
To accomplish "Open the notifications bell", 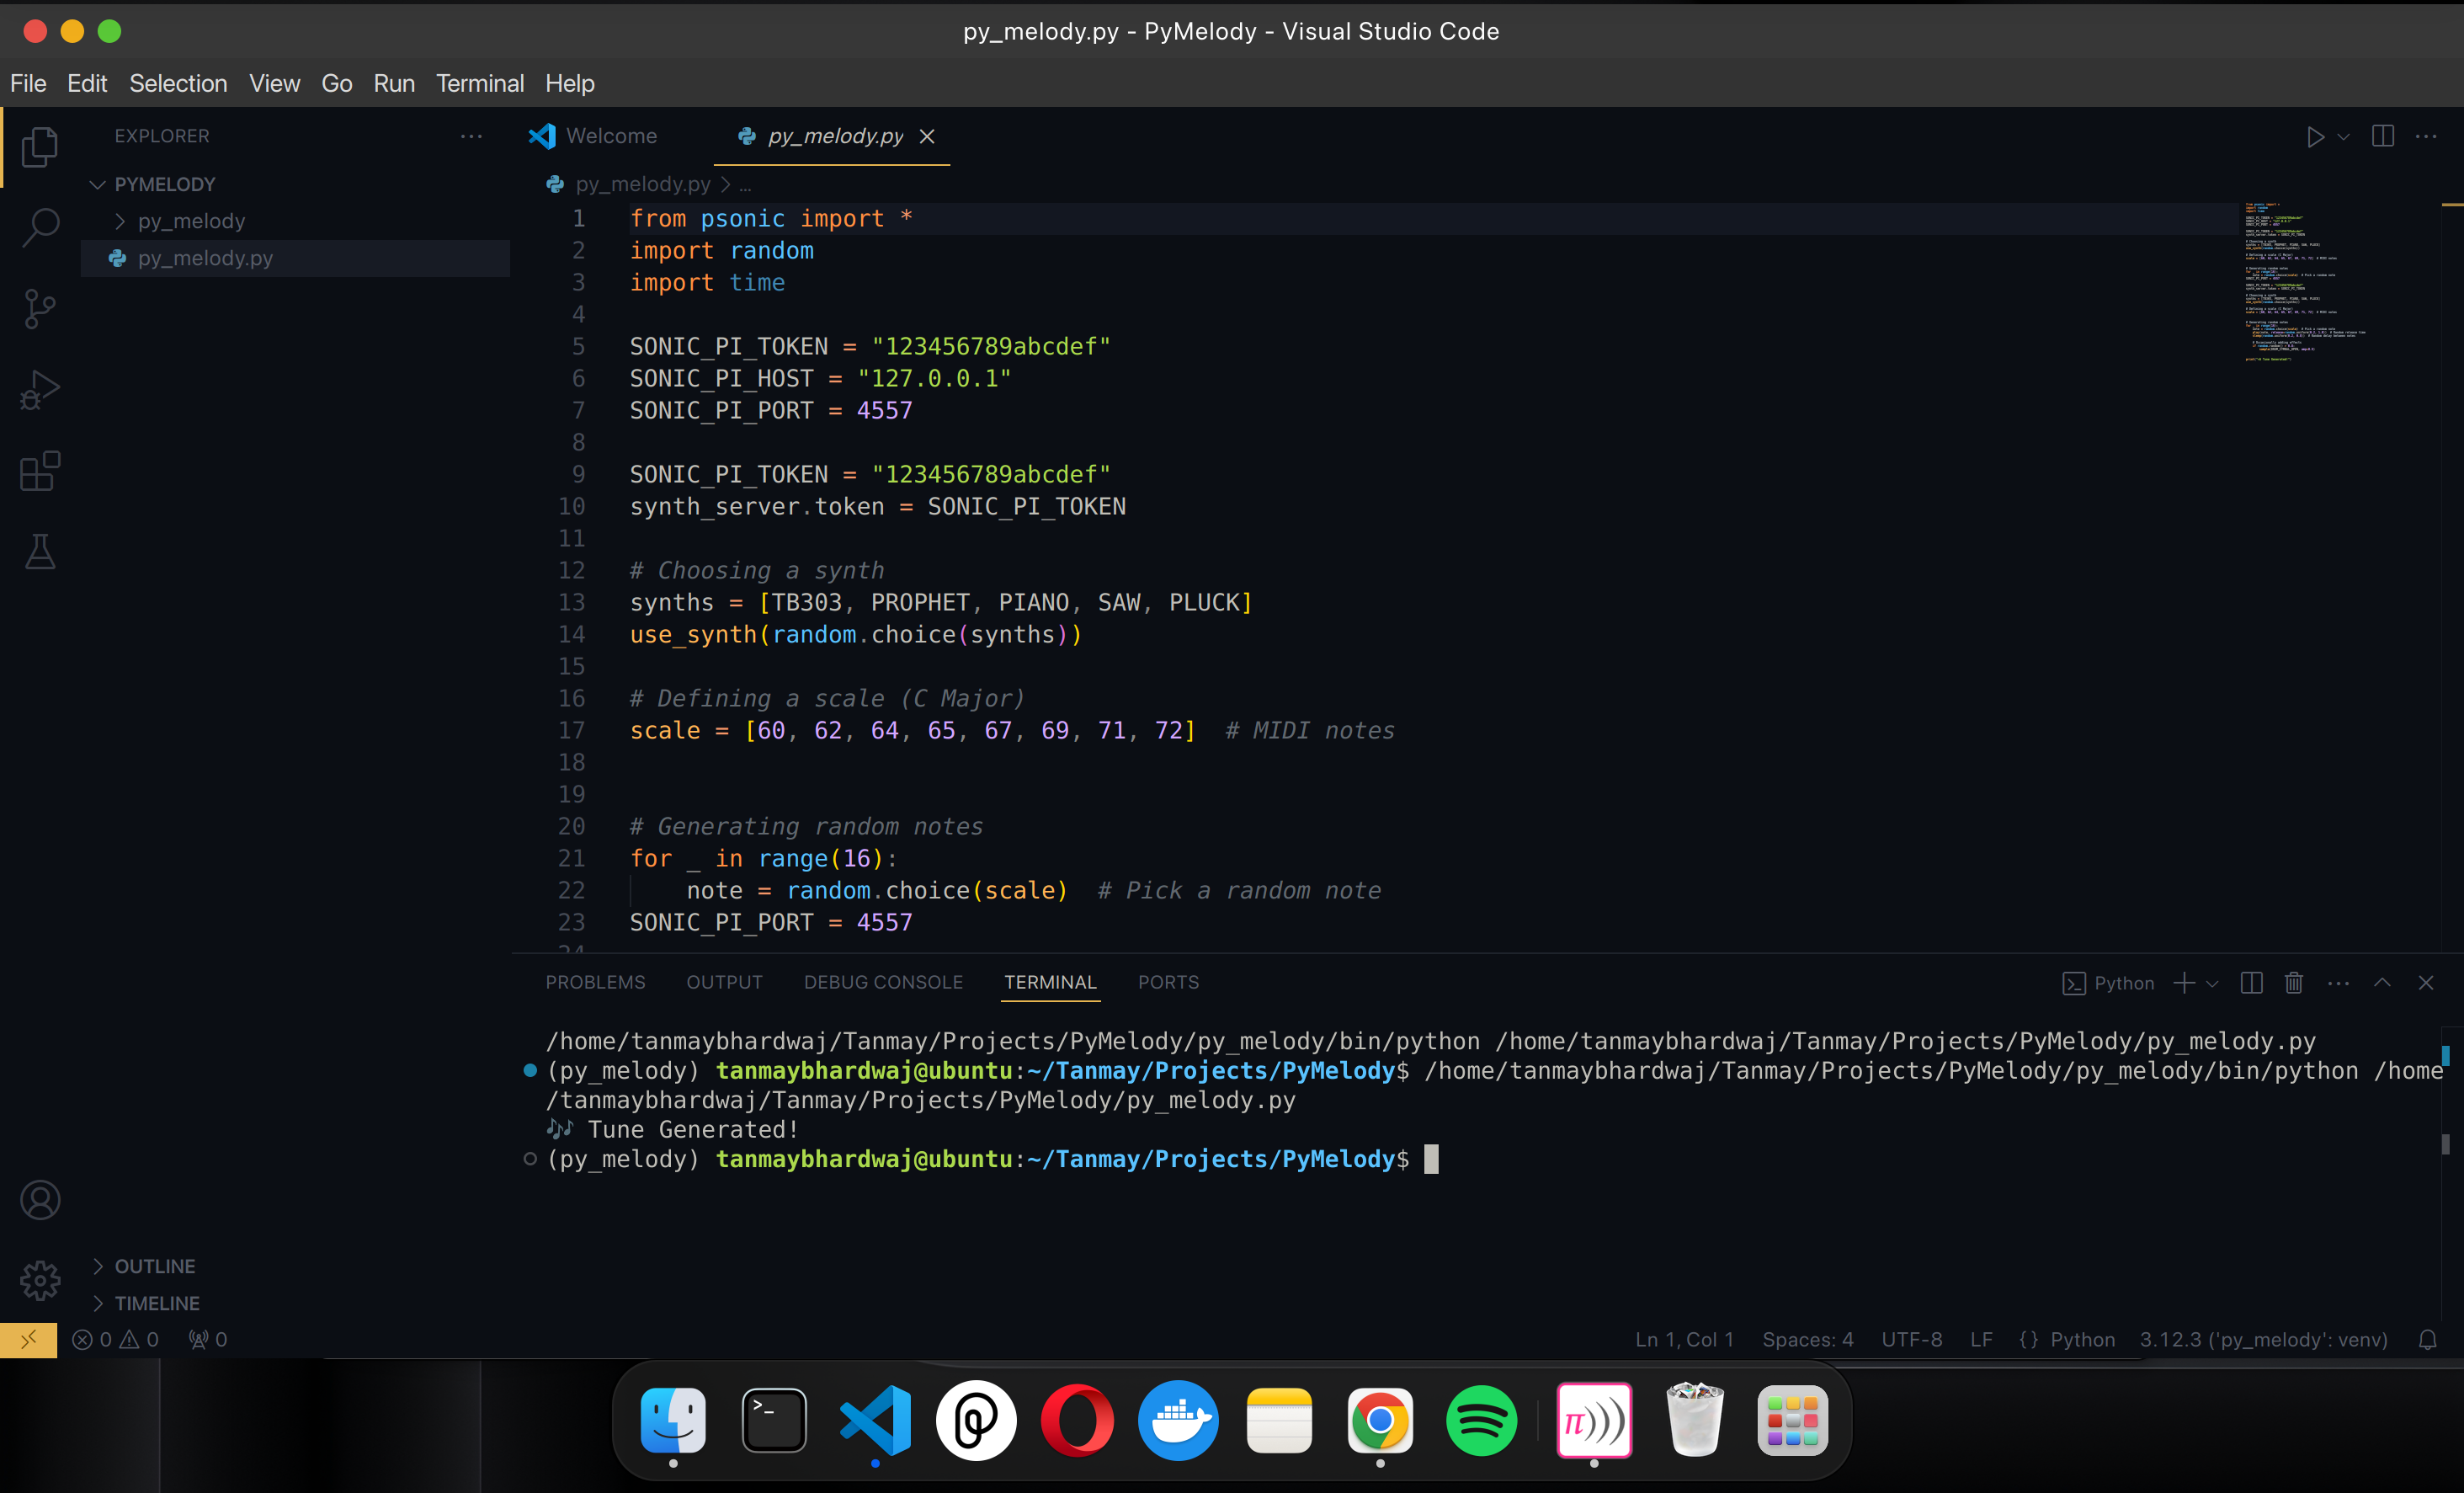I will click(x=2427, y=1340).
